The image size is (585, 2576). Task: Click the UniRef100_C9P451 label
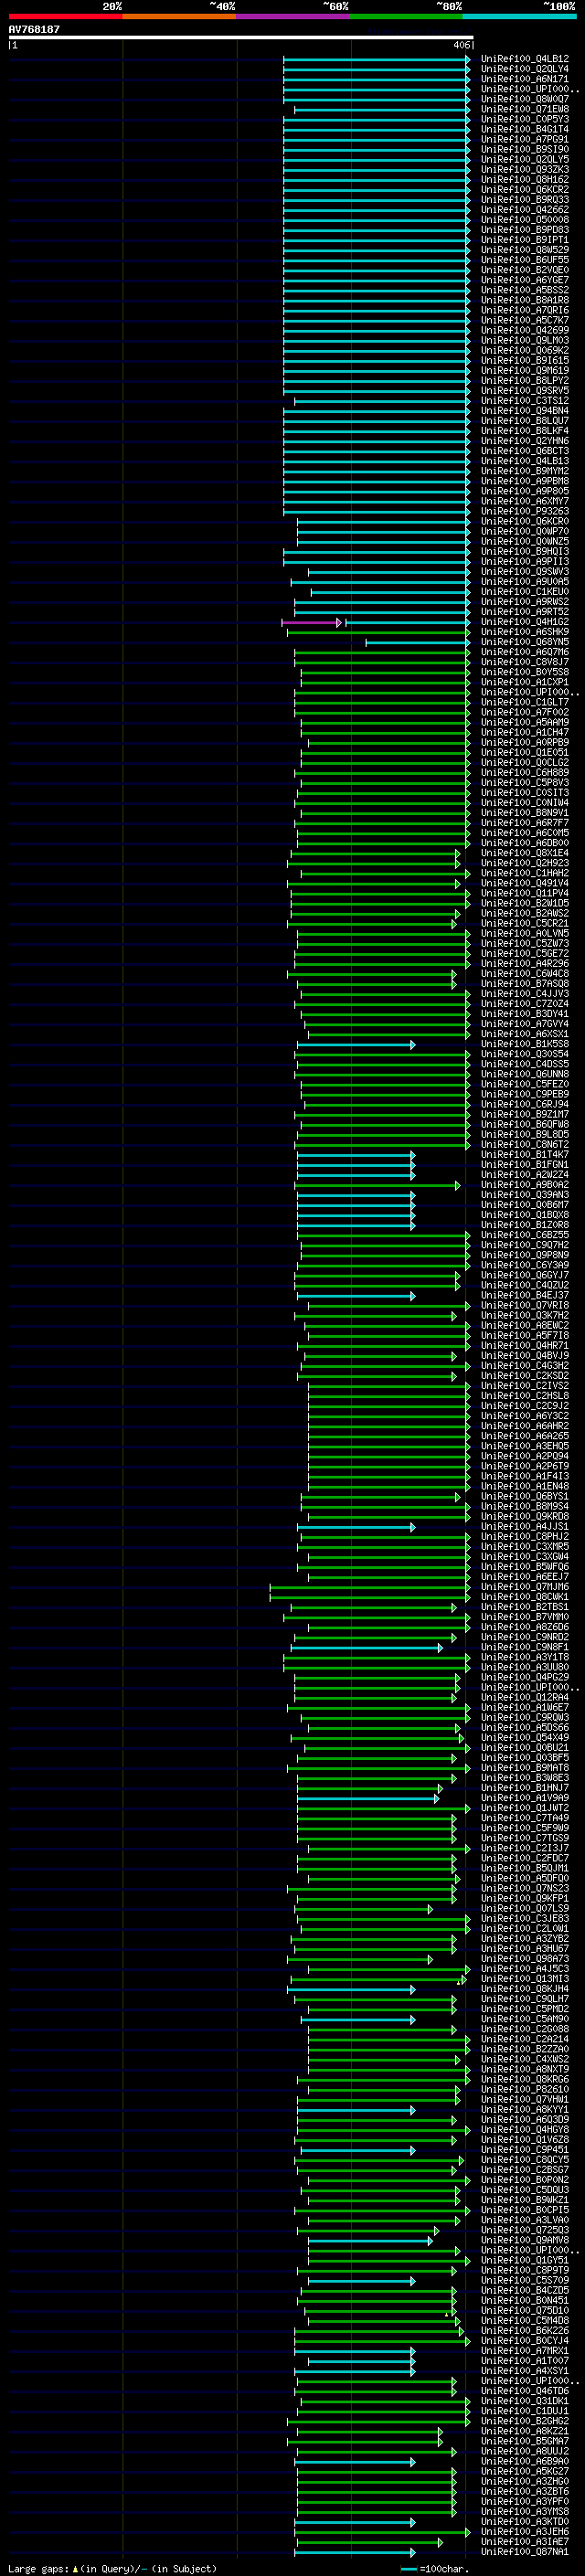524,2150
